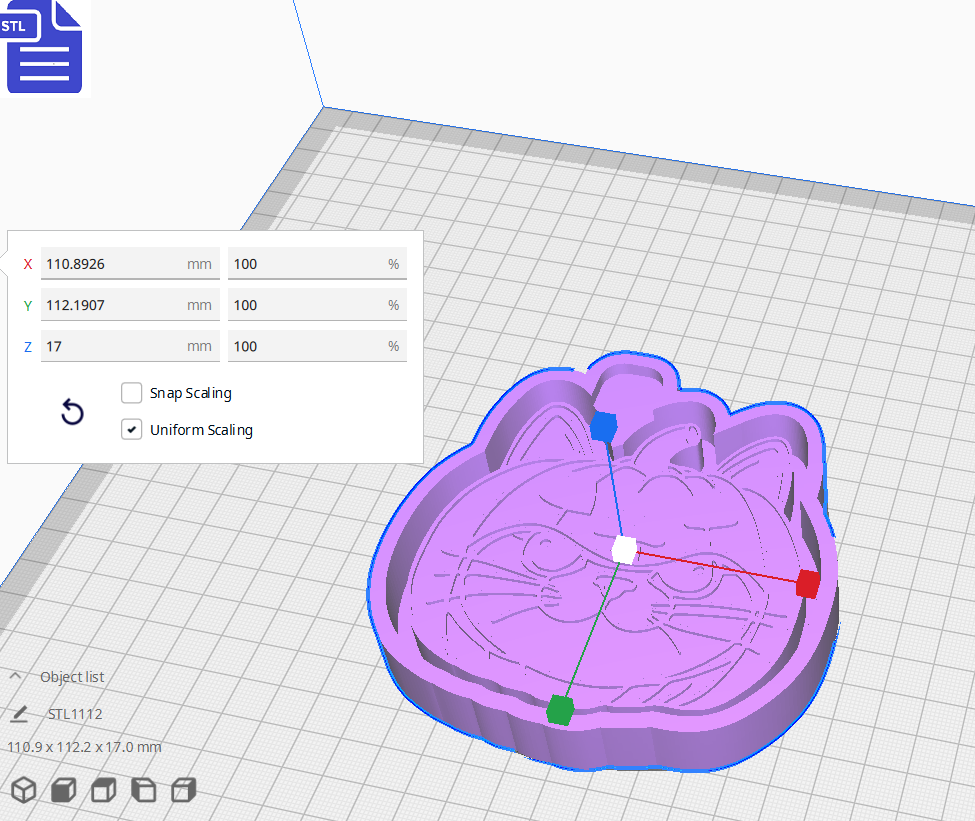
Task: Reset scaling using the circular arrow icon
Action: coord(71,412)
